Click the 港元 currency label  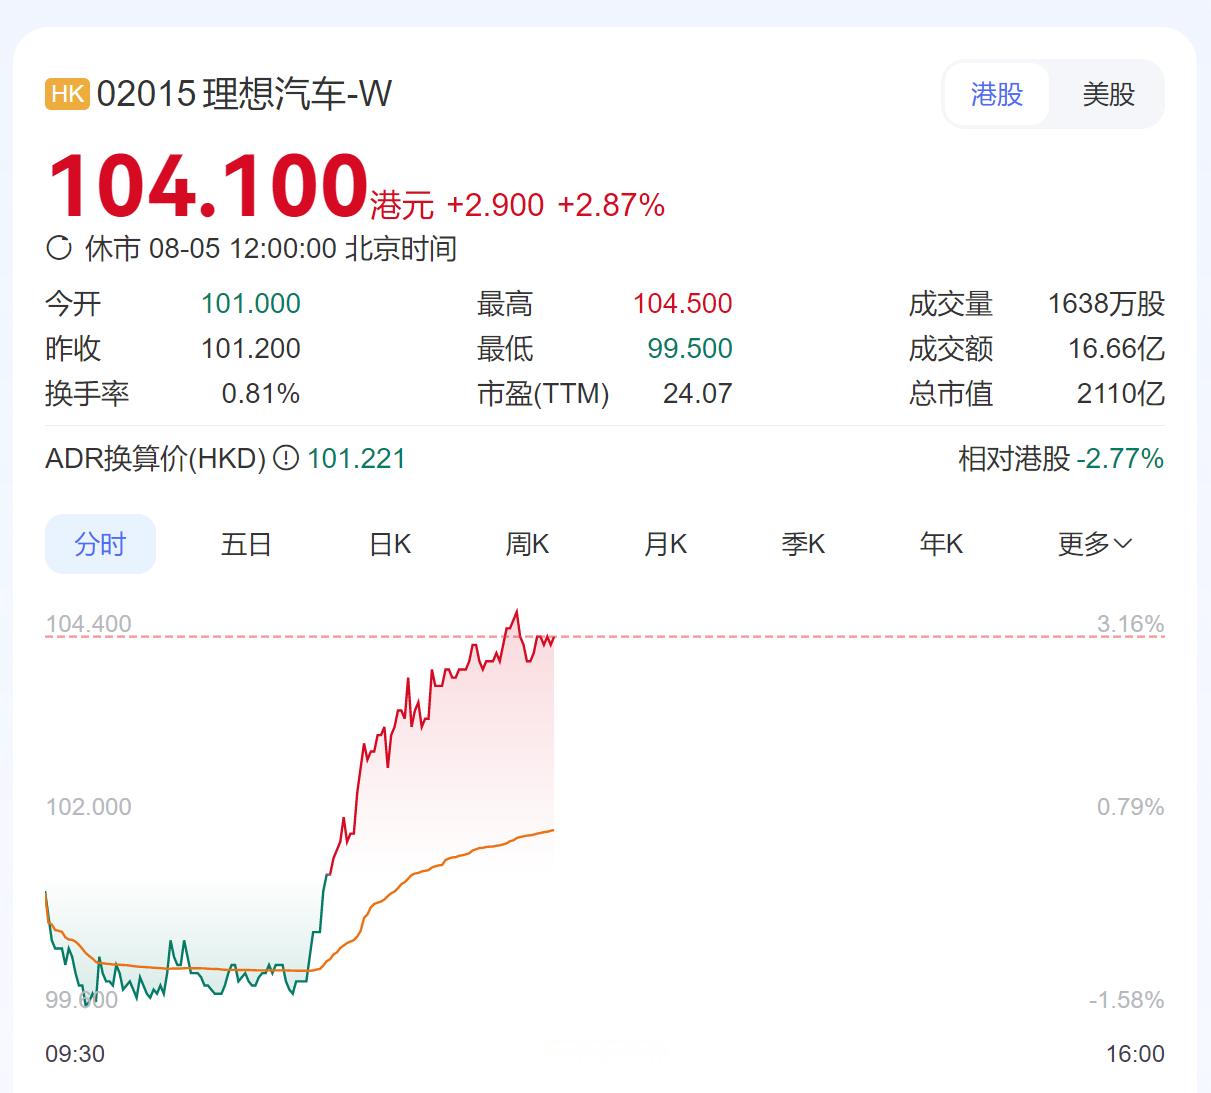(402, 205)
